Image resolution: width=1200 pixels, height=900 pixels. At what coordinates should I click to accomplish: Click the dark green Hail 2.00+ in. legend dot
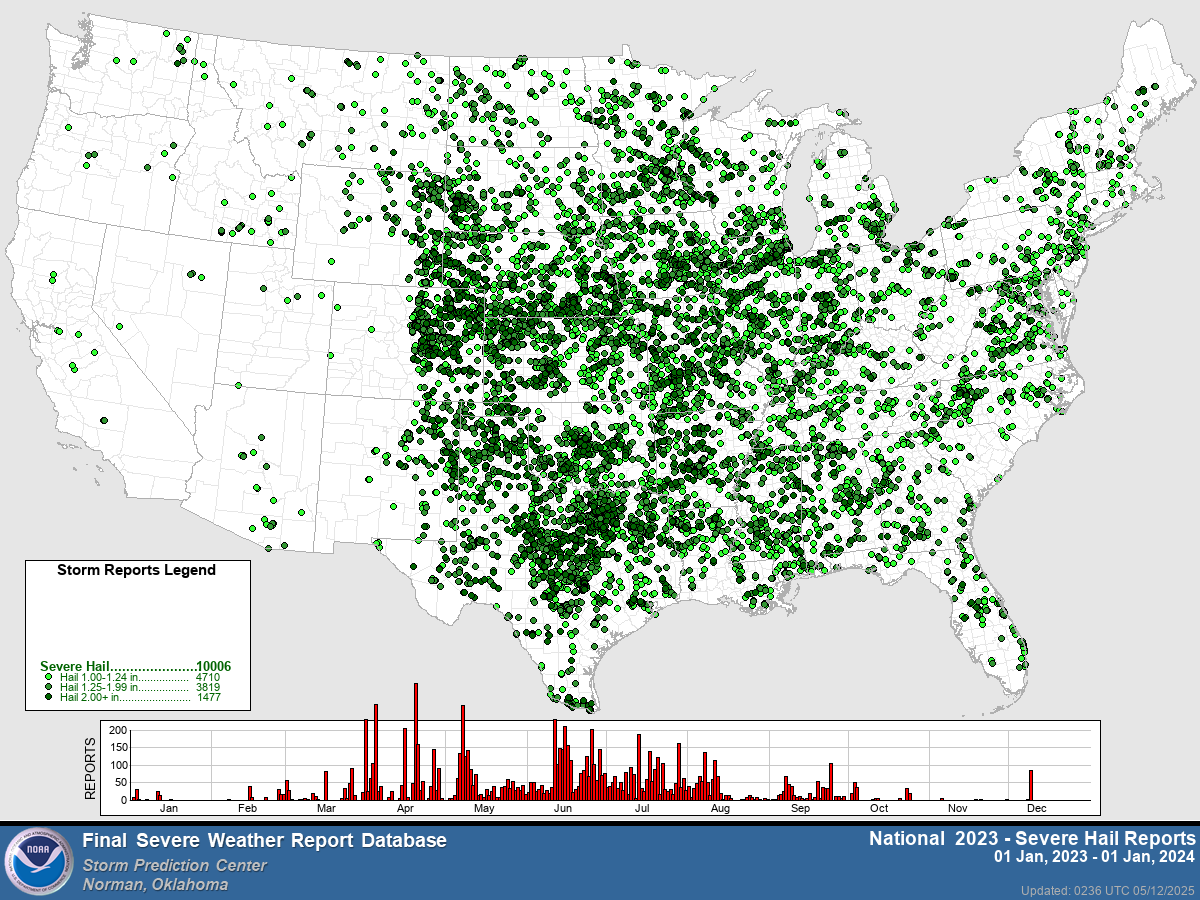click(x=49, y=697)
